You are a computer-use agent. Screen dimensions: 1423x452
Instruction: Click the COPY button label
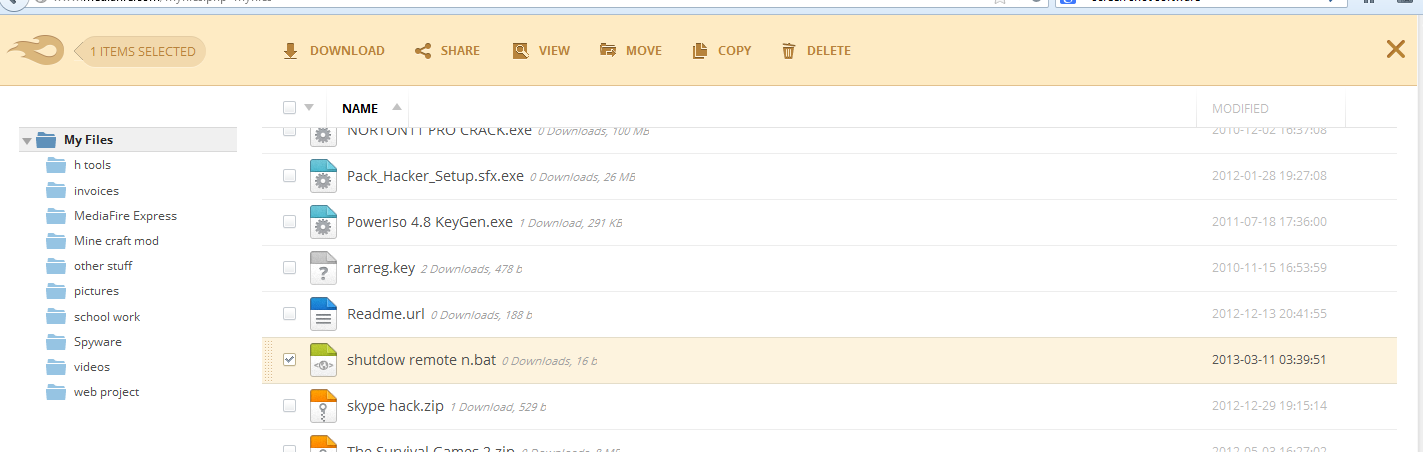[x=735, y=51]
